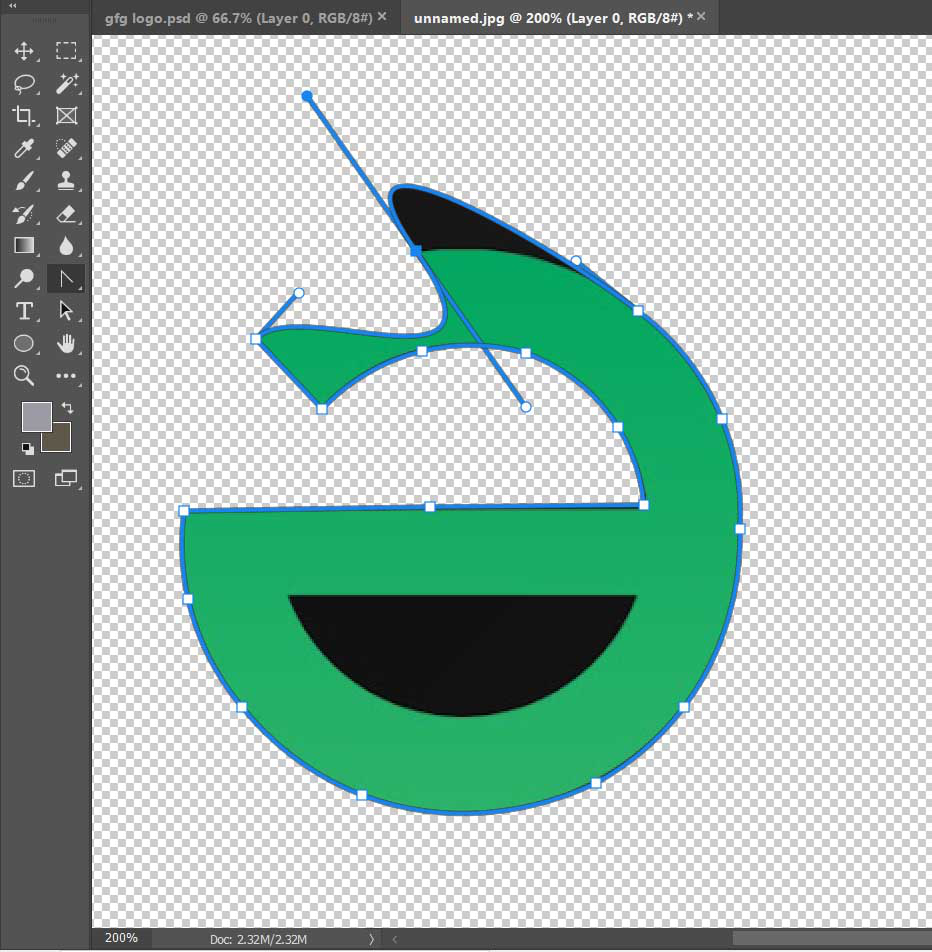Select the Lasso tool
The height and width of the screenshot is (952, 932).
[x=24, y=83]
